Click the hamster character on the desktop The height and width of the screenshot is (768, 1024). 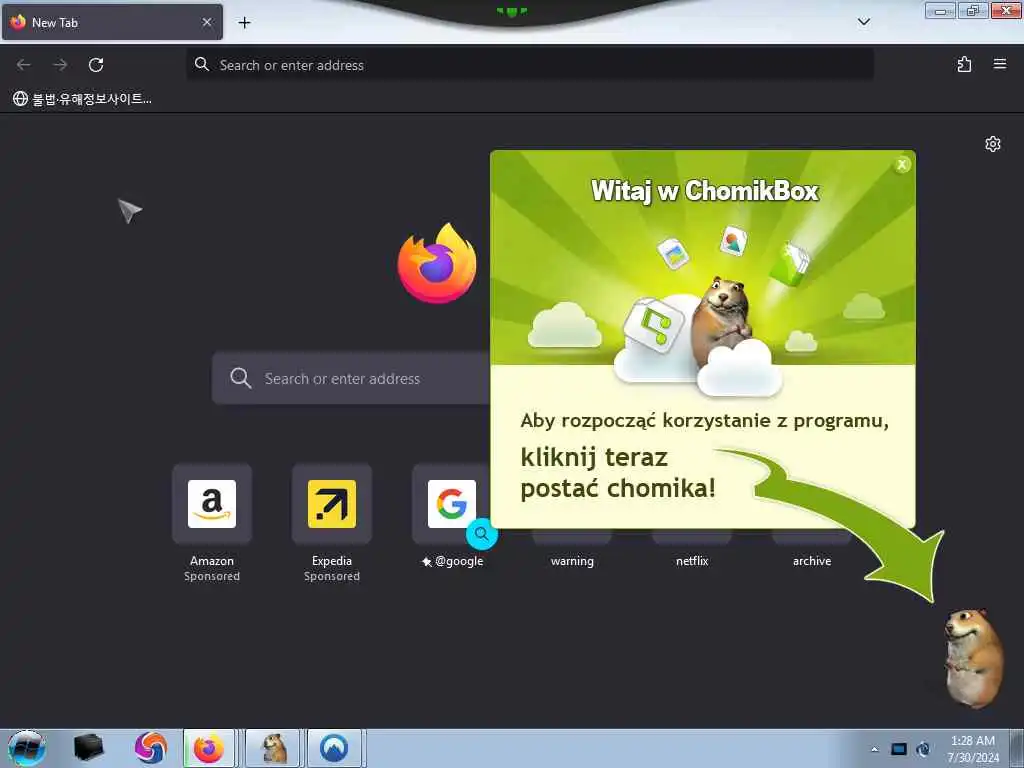point(973,658)
